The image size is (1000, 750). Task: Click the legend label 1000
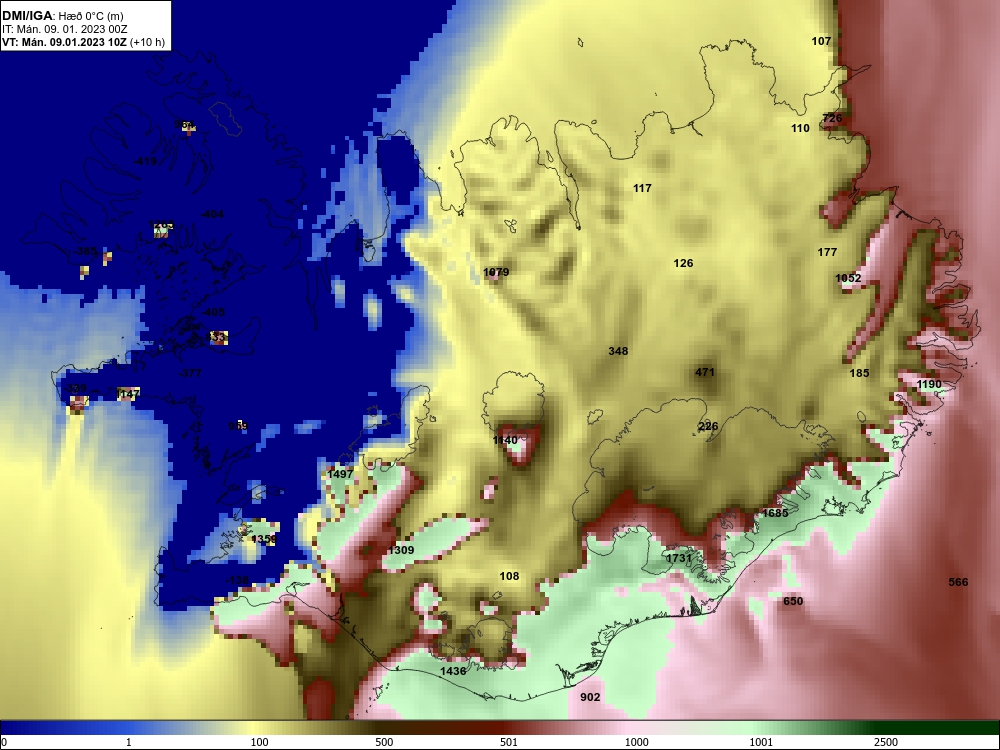pos(636,742)
